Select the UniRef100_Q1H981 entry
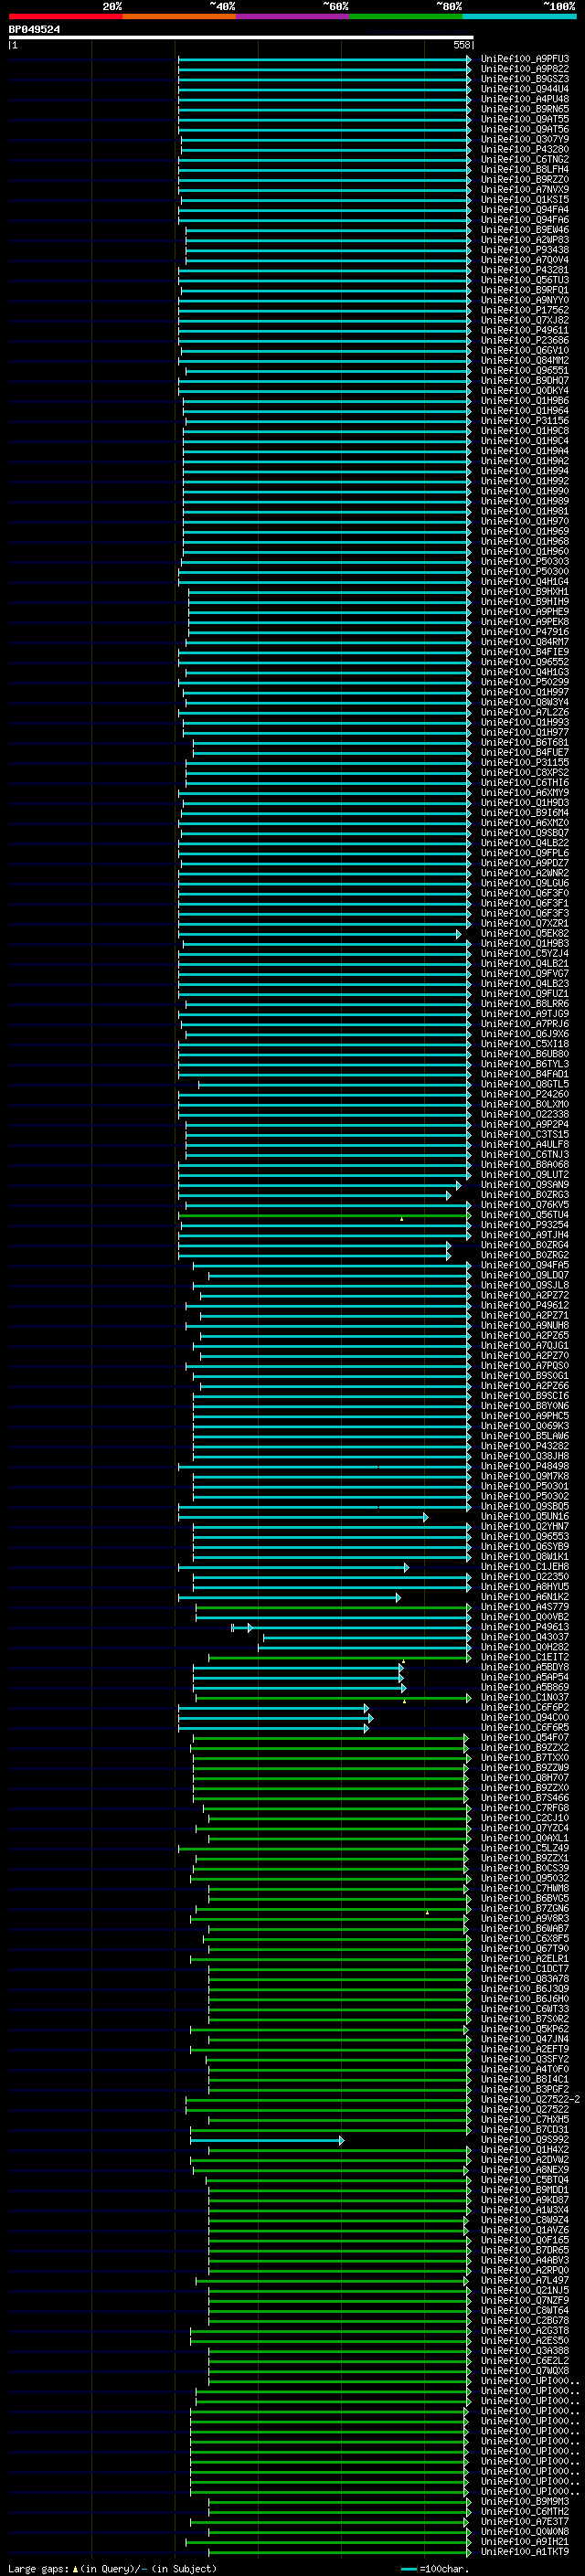585x2576 pixels. tap(524, 511)
